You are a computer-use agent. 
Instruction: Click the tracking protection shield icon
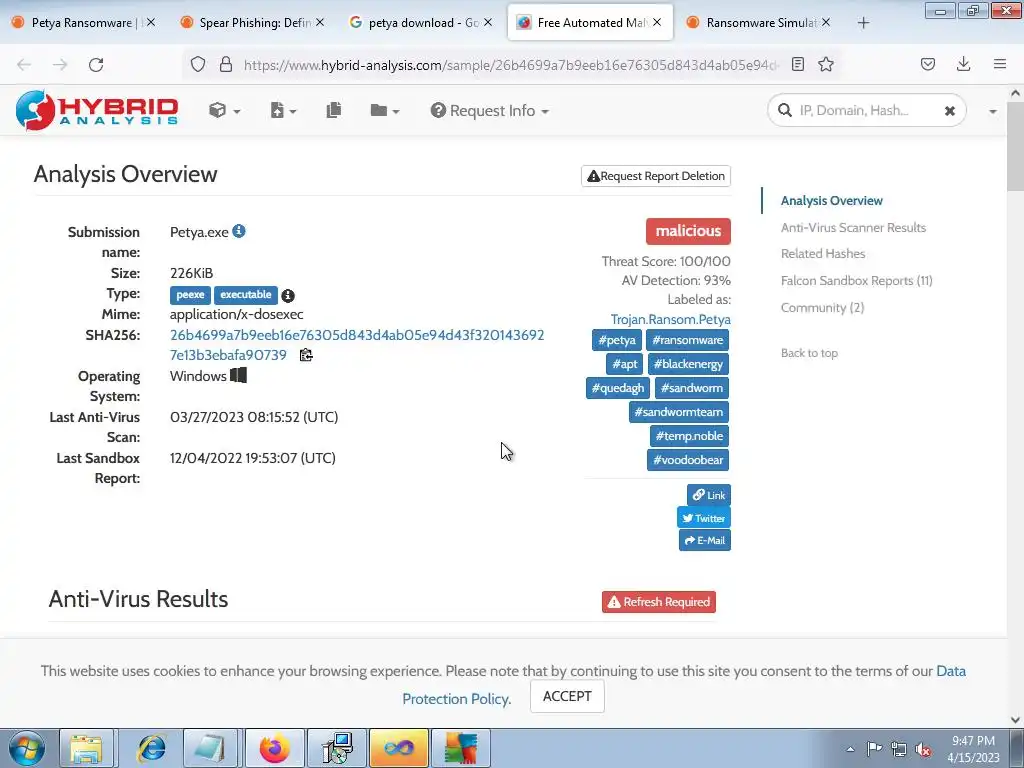coord(198,64)
